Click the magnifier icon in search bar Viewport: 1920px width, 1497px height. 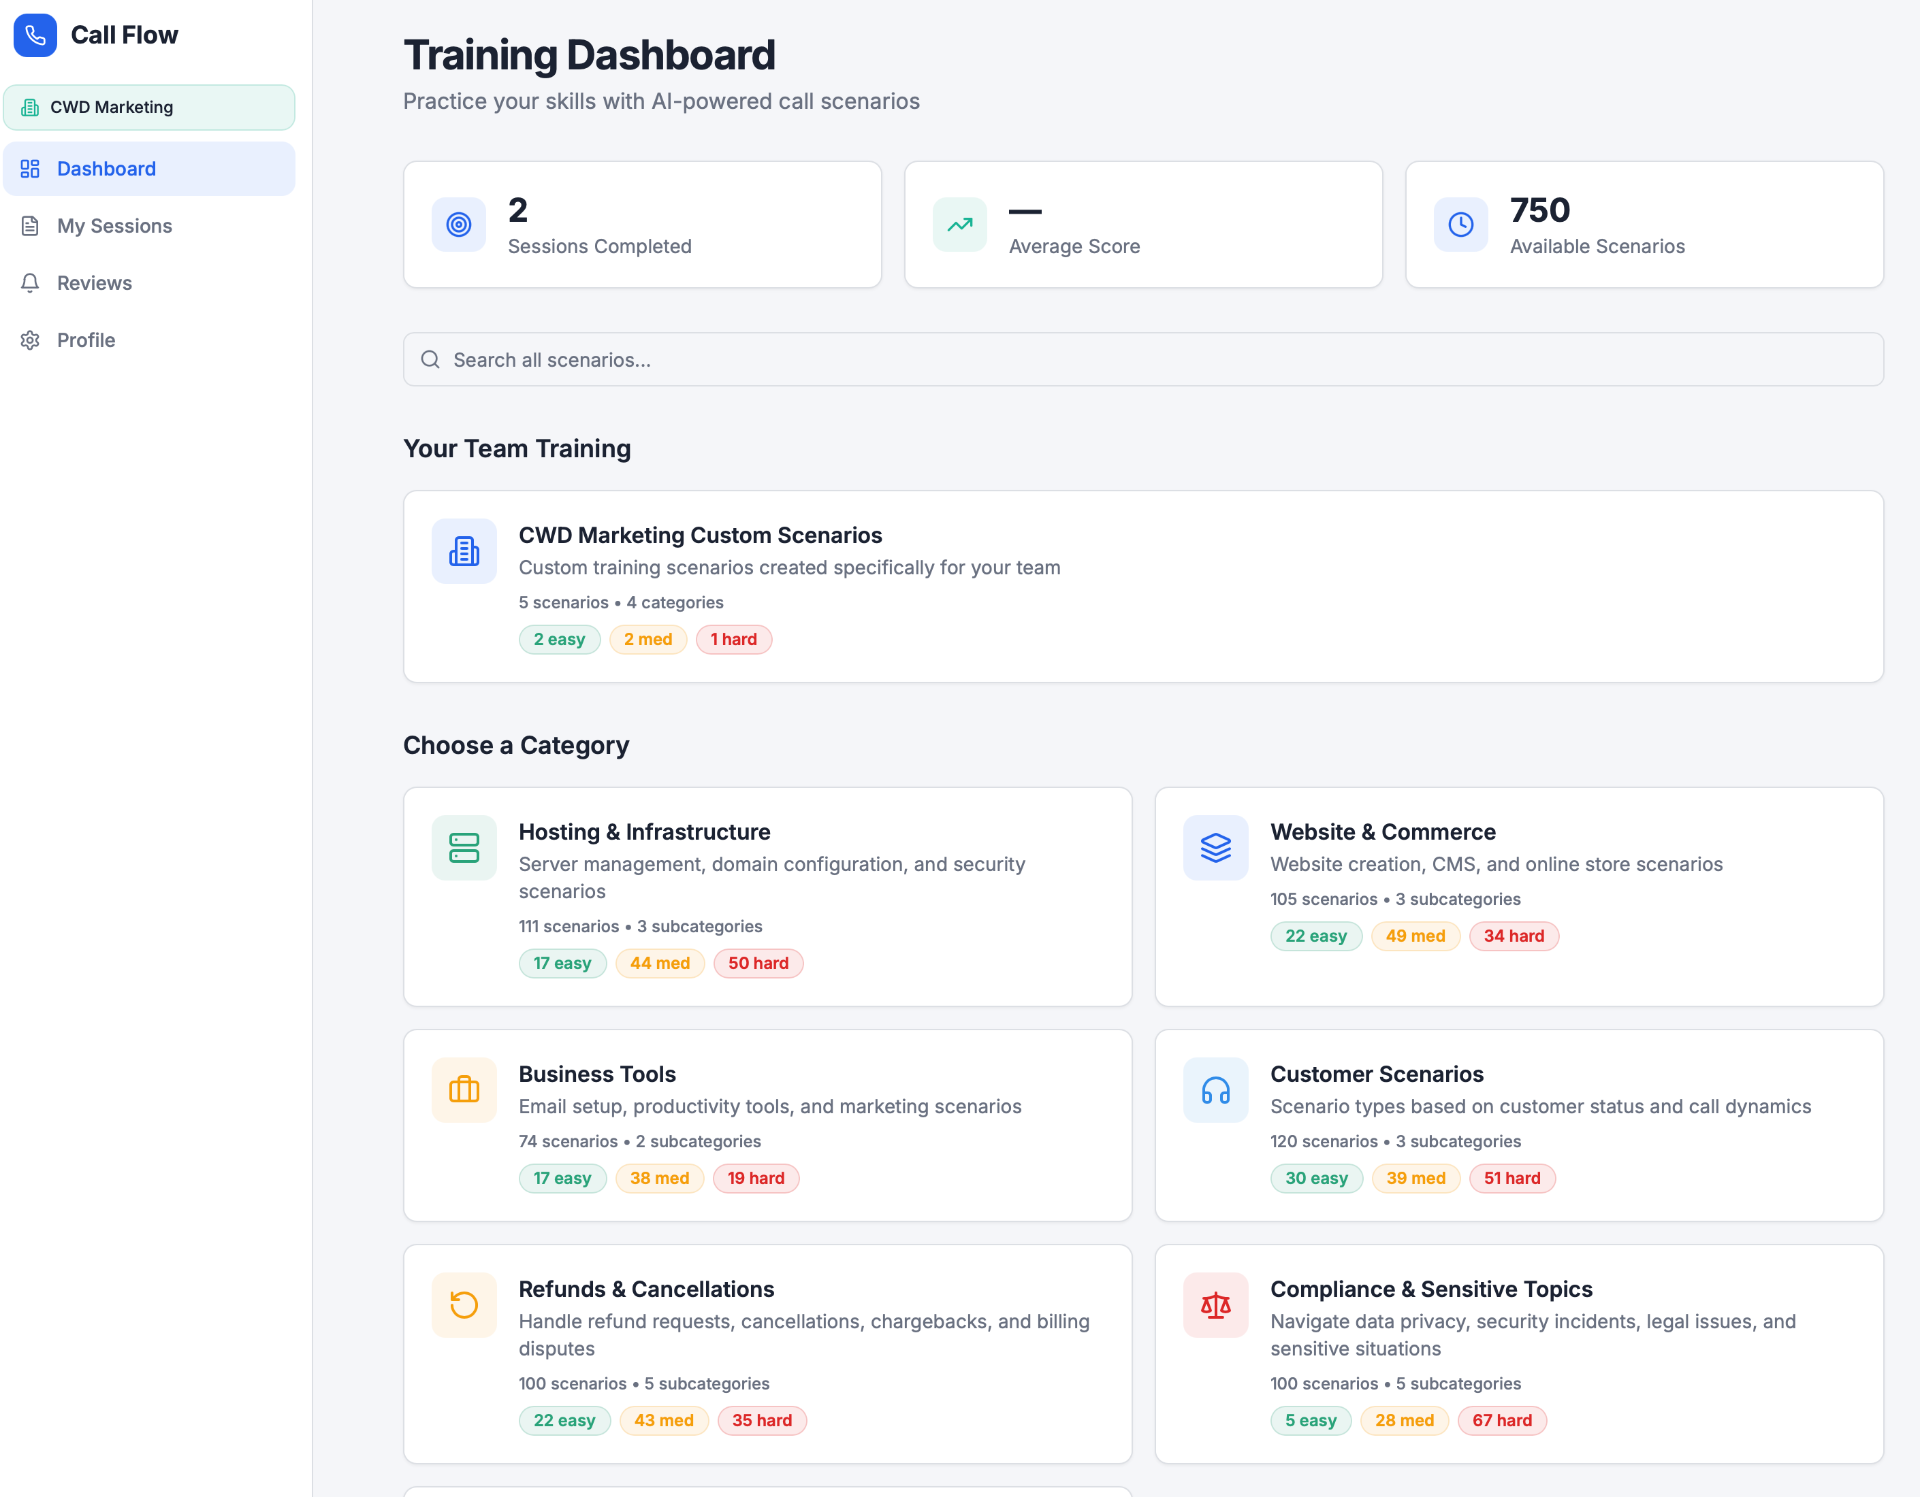pos(430,360)
